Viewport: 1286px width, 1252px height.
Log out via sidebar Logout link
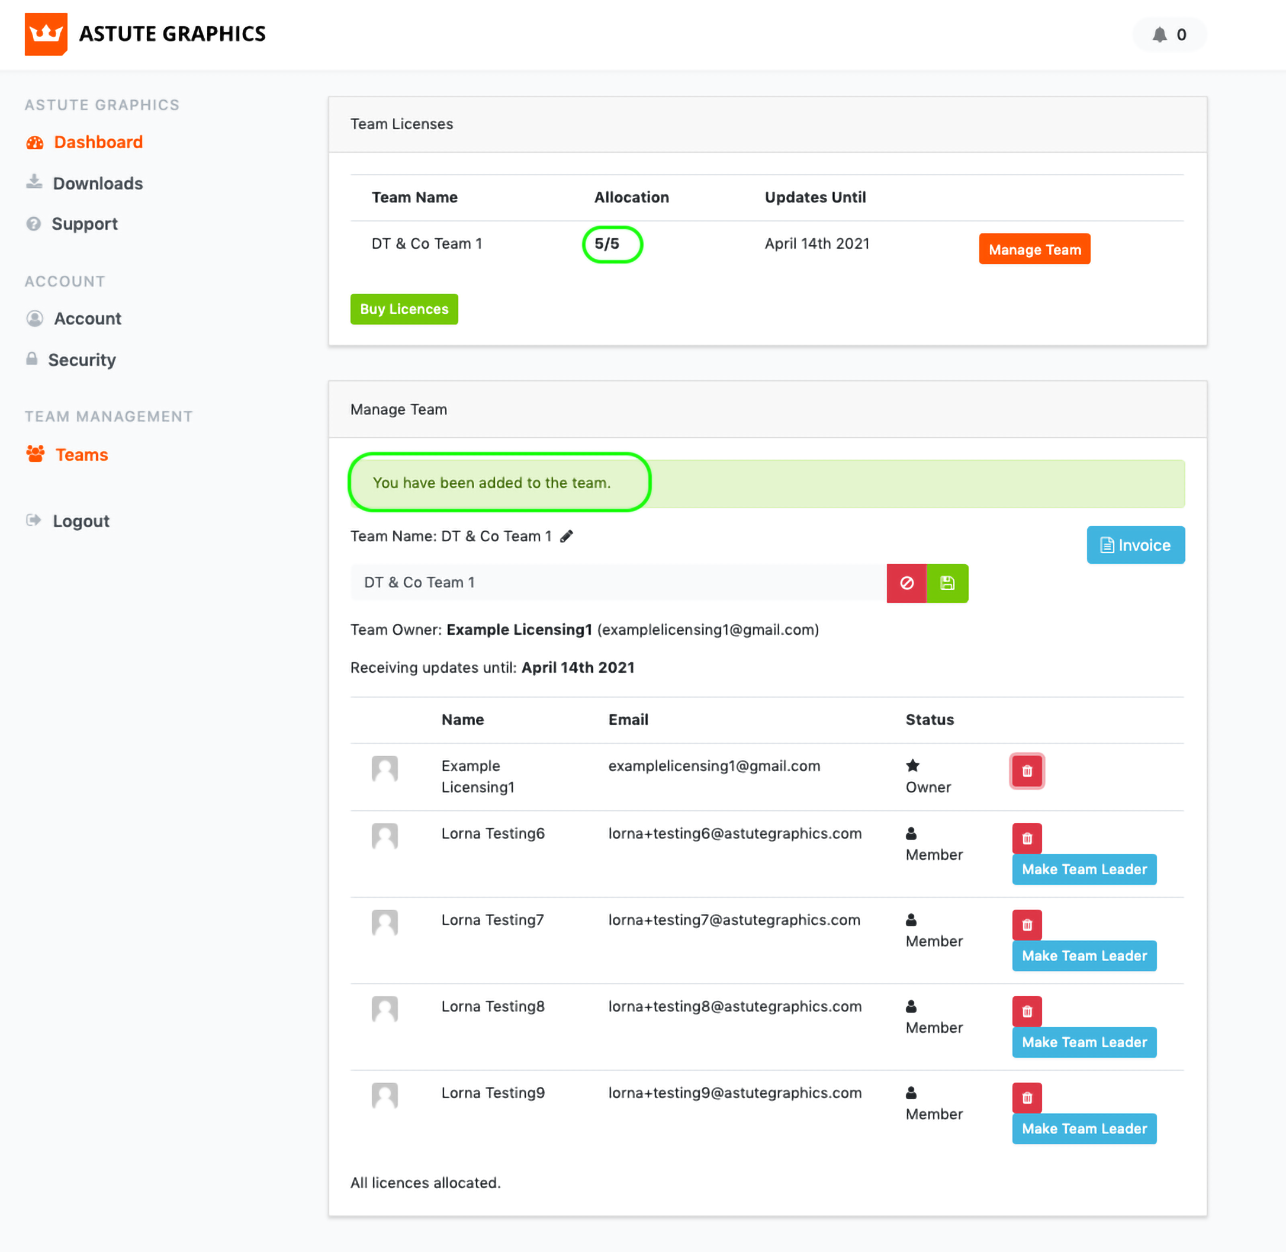coord(80,521)
